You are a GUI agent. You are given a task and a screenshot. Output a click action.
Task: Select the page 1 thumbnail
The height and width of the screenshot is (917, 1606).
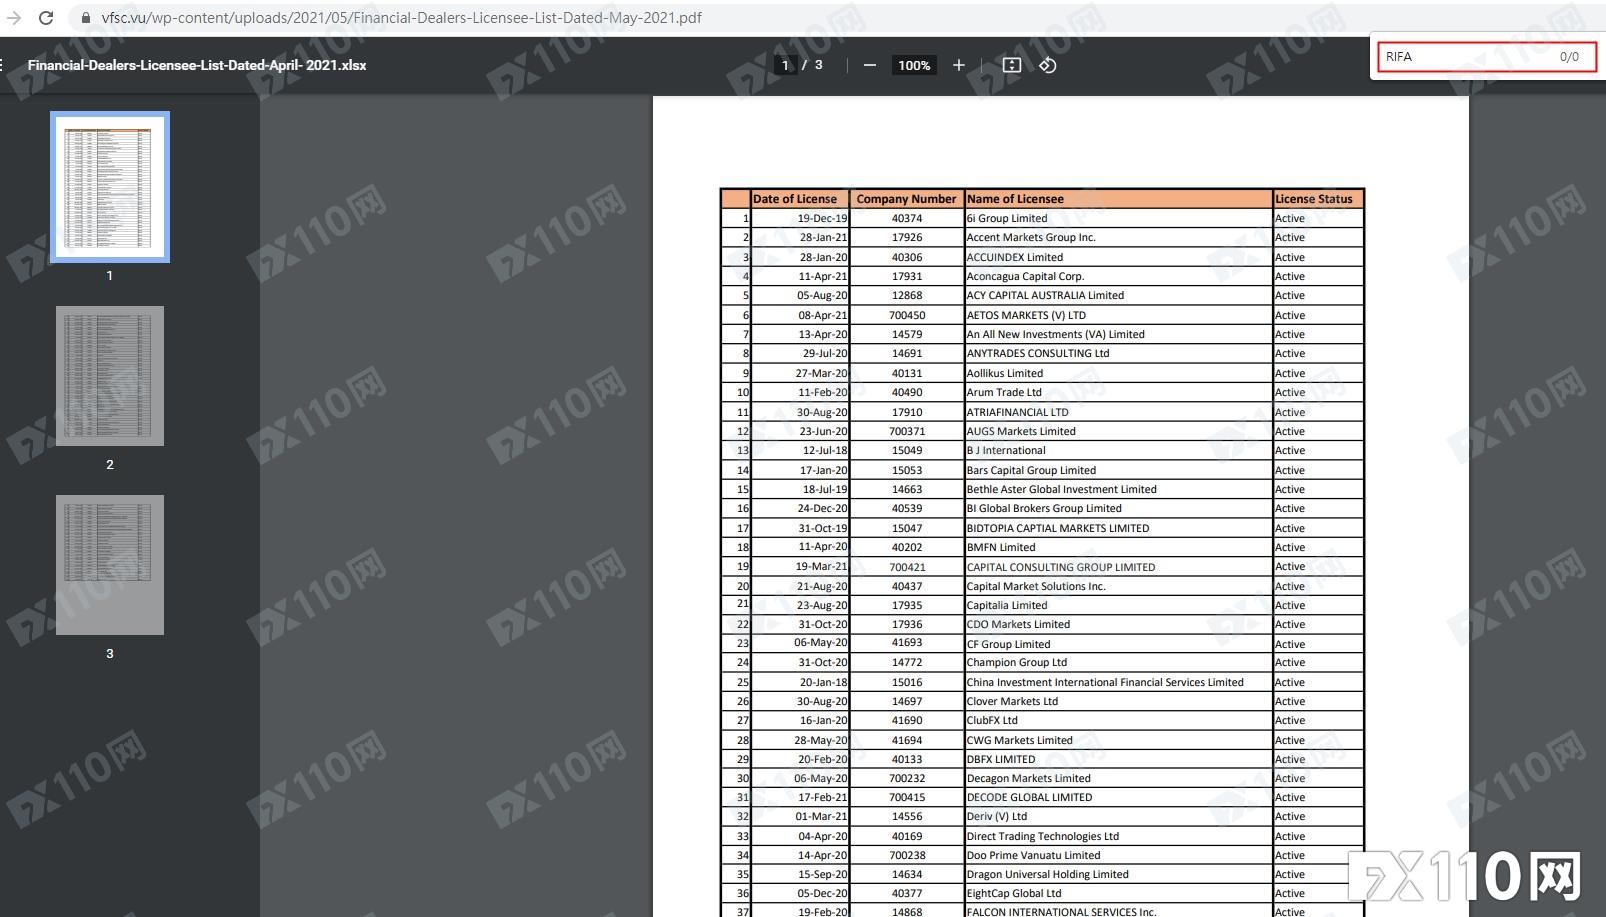click(110, 187)
